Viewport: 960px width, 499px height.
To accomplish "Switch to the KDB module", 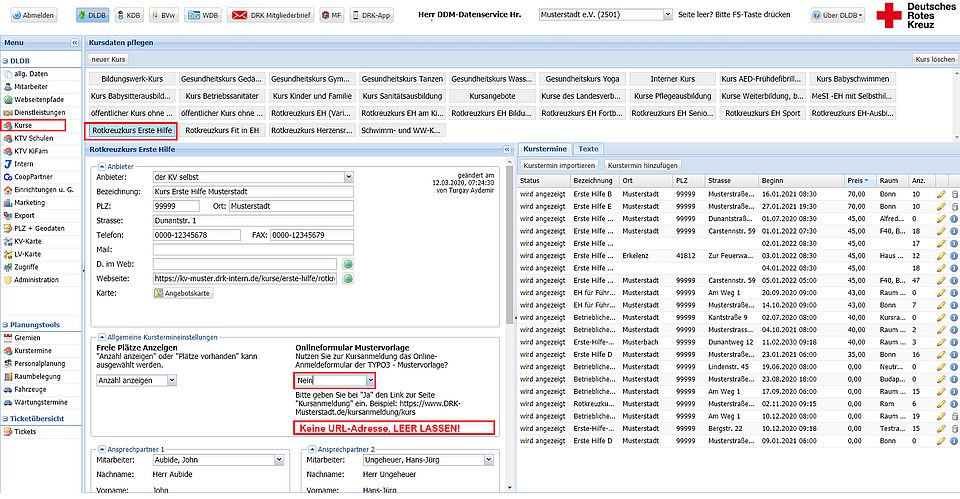I will tap(128, 16).
